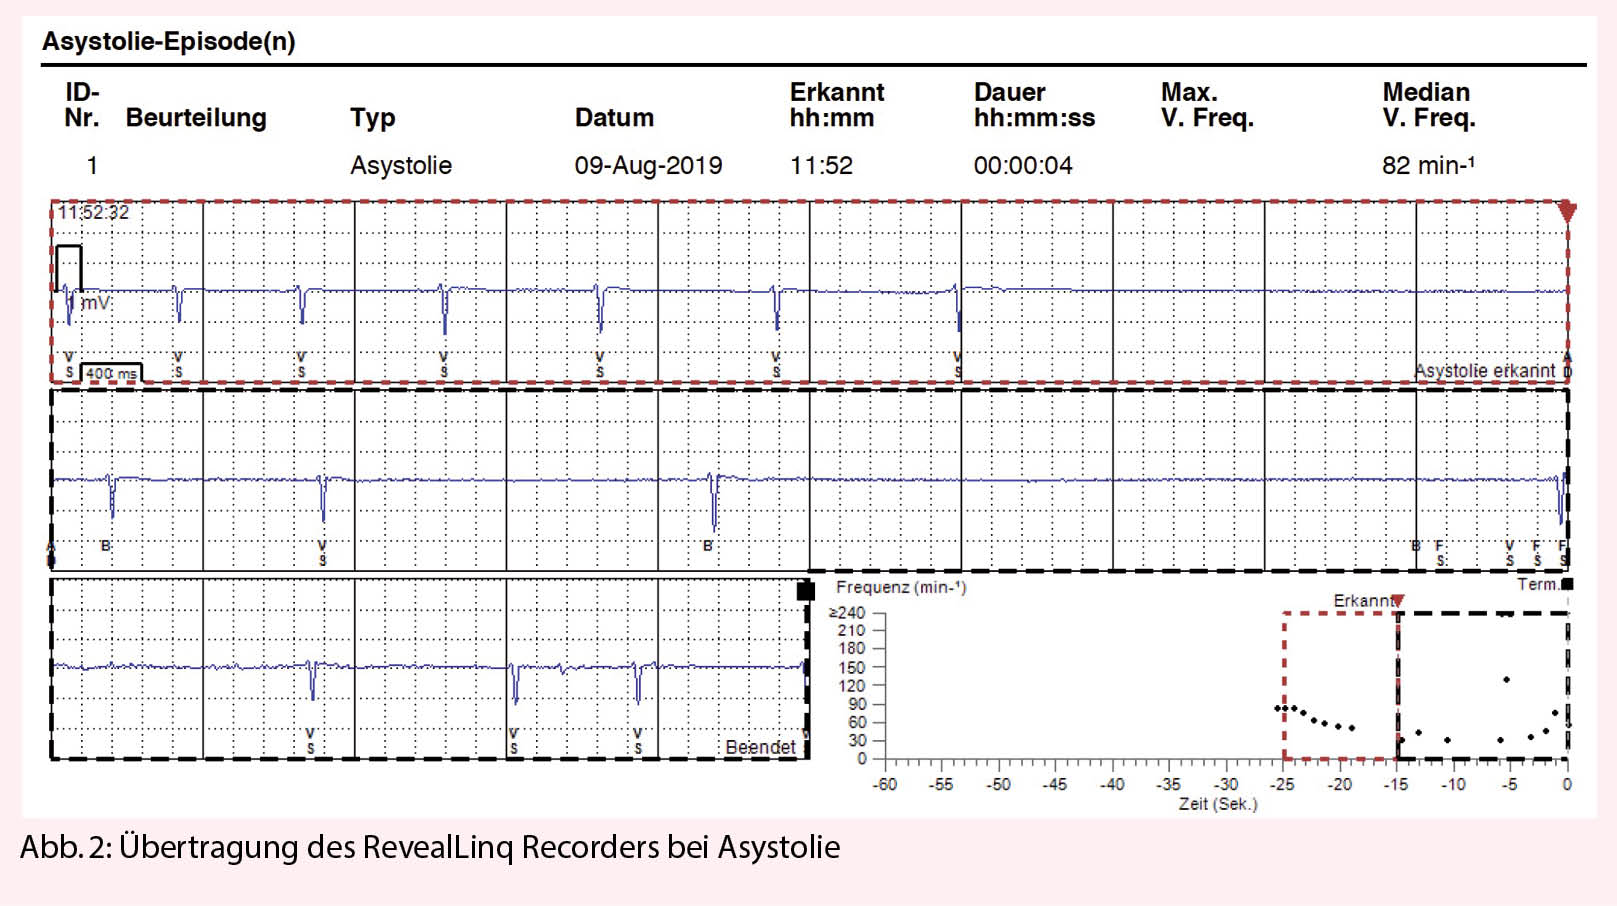Viewport: 1617px width, 906px height.
Task: Click the red triangle marker atop first ECG strip
Action: click(x=1567, y=211)
